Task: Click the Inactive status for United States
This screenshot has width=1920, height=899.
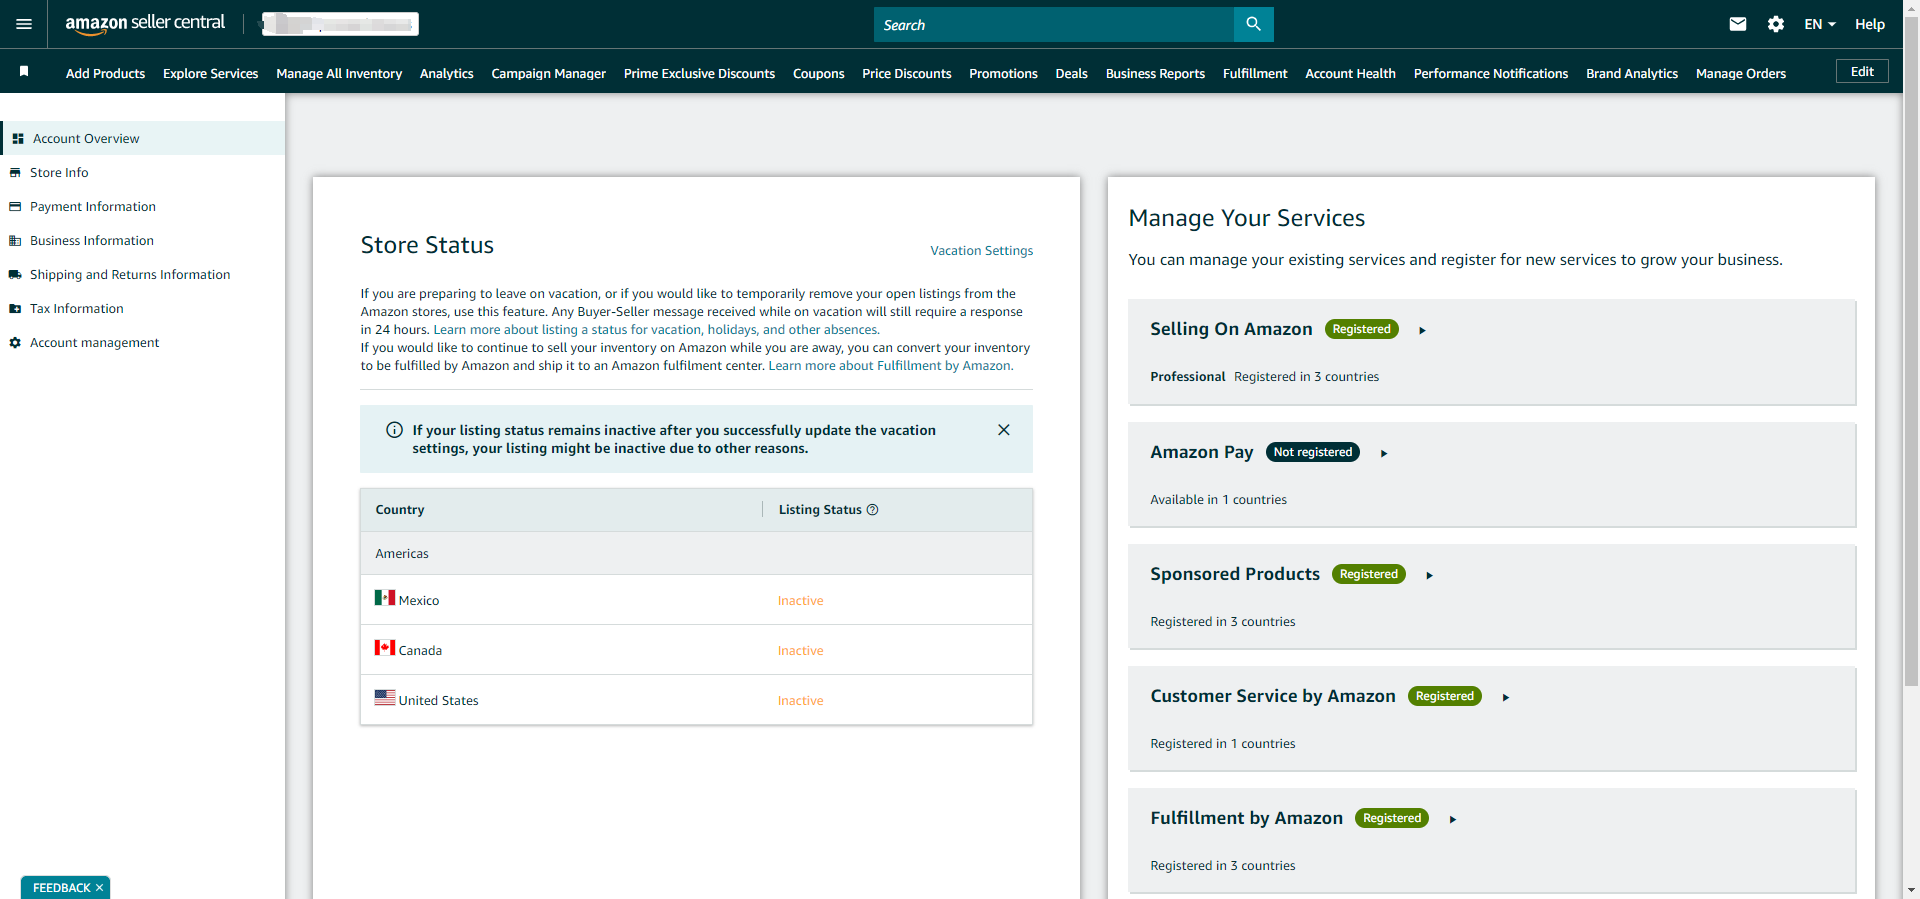Action: [x=800, y=701]
